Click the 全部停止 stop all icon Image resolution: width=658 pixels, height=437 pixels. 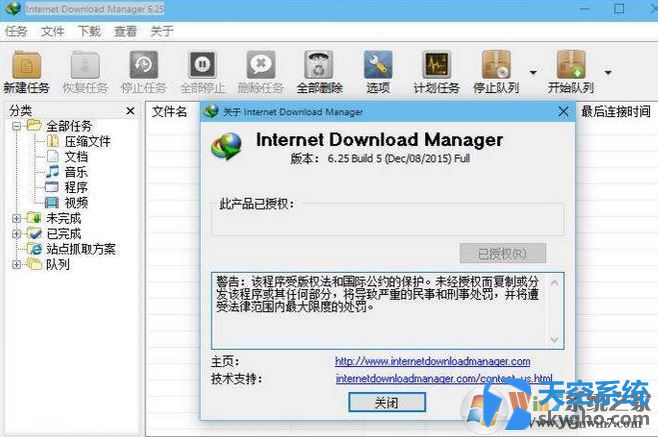pyautogui.click(x=202, y=65)
